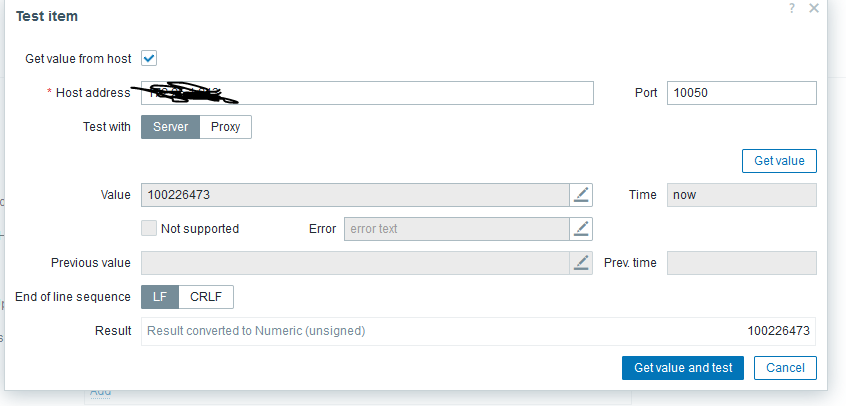Choose LF end of line sequence
846x406 pixels.
coord(160,297)
